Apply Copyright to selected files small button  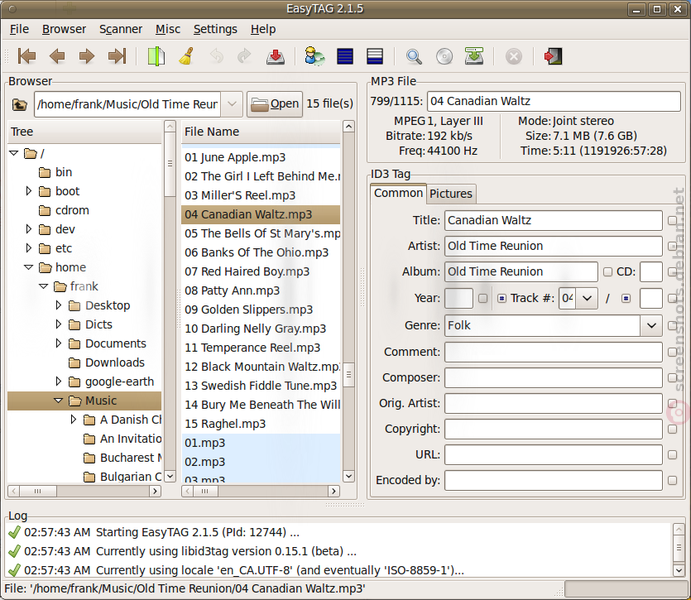[x=672, y=429]
